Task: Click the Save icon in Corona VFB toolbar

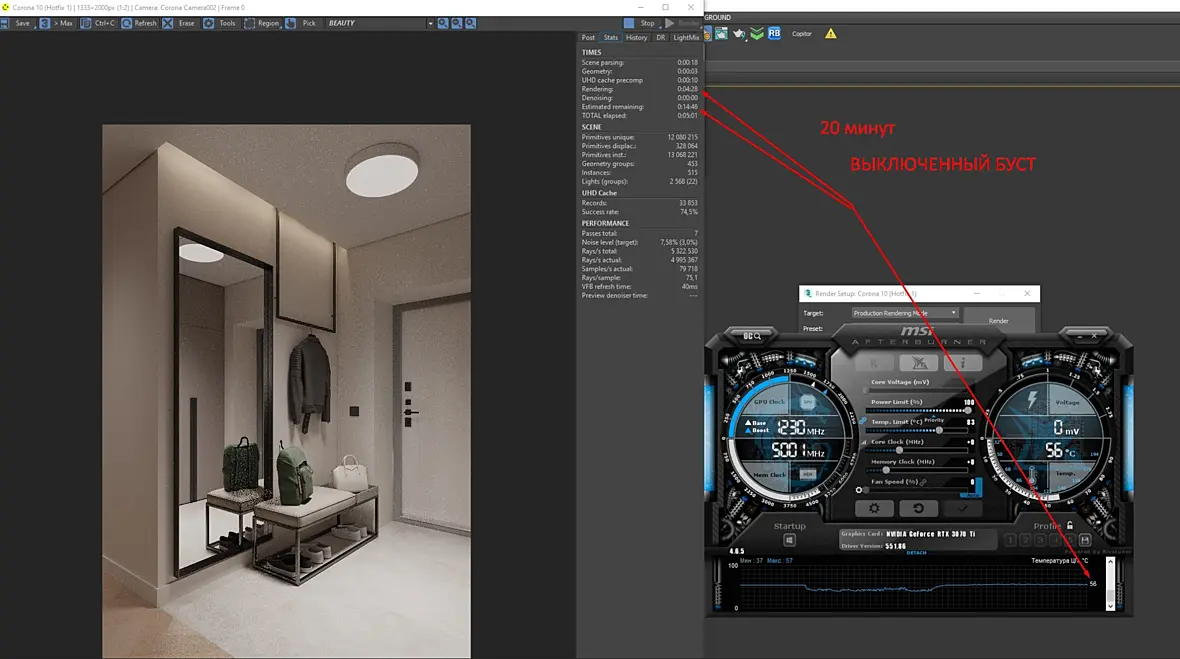Action: click(5, 23)
